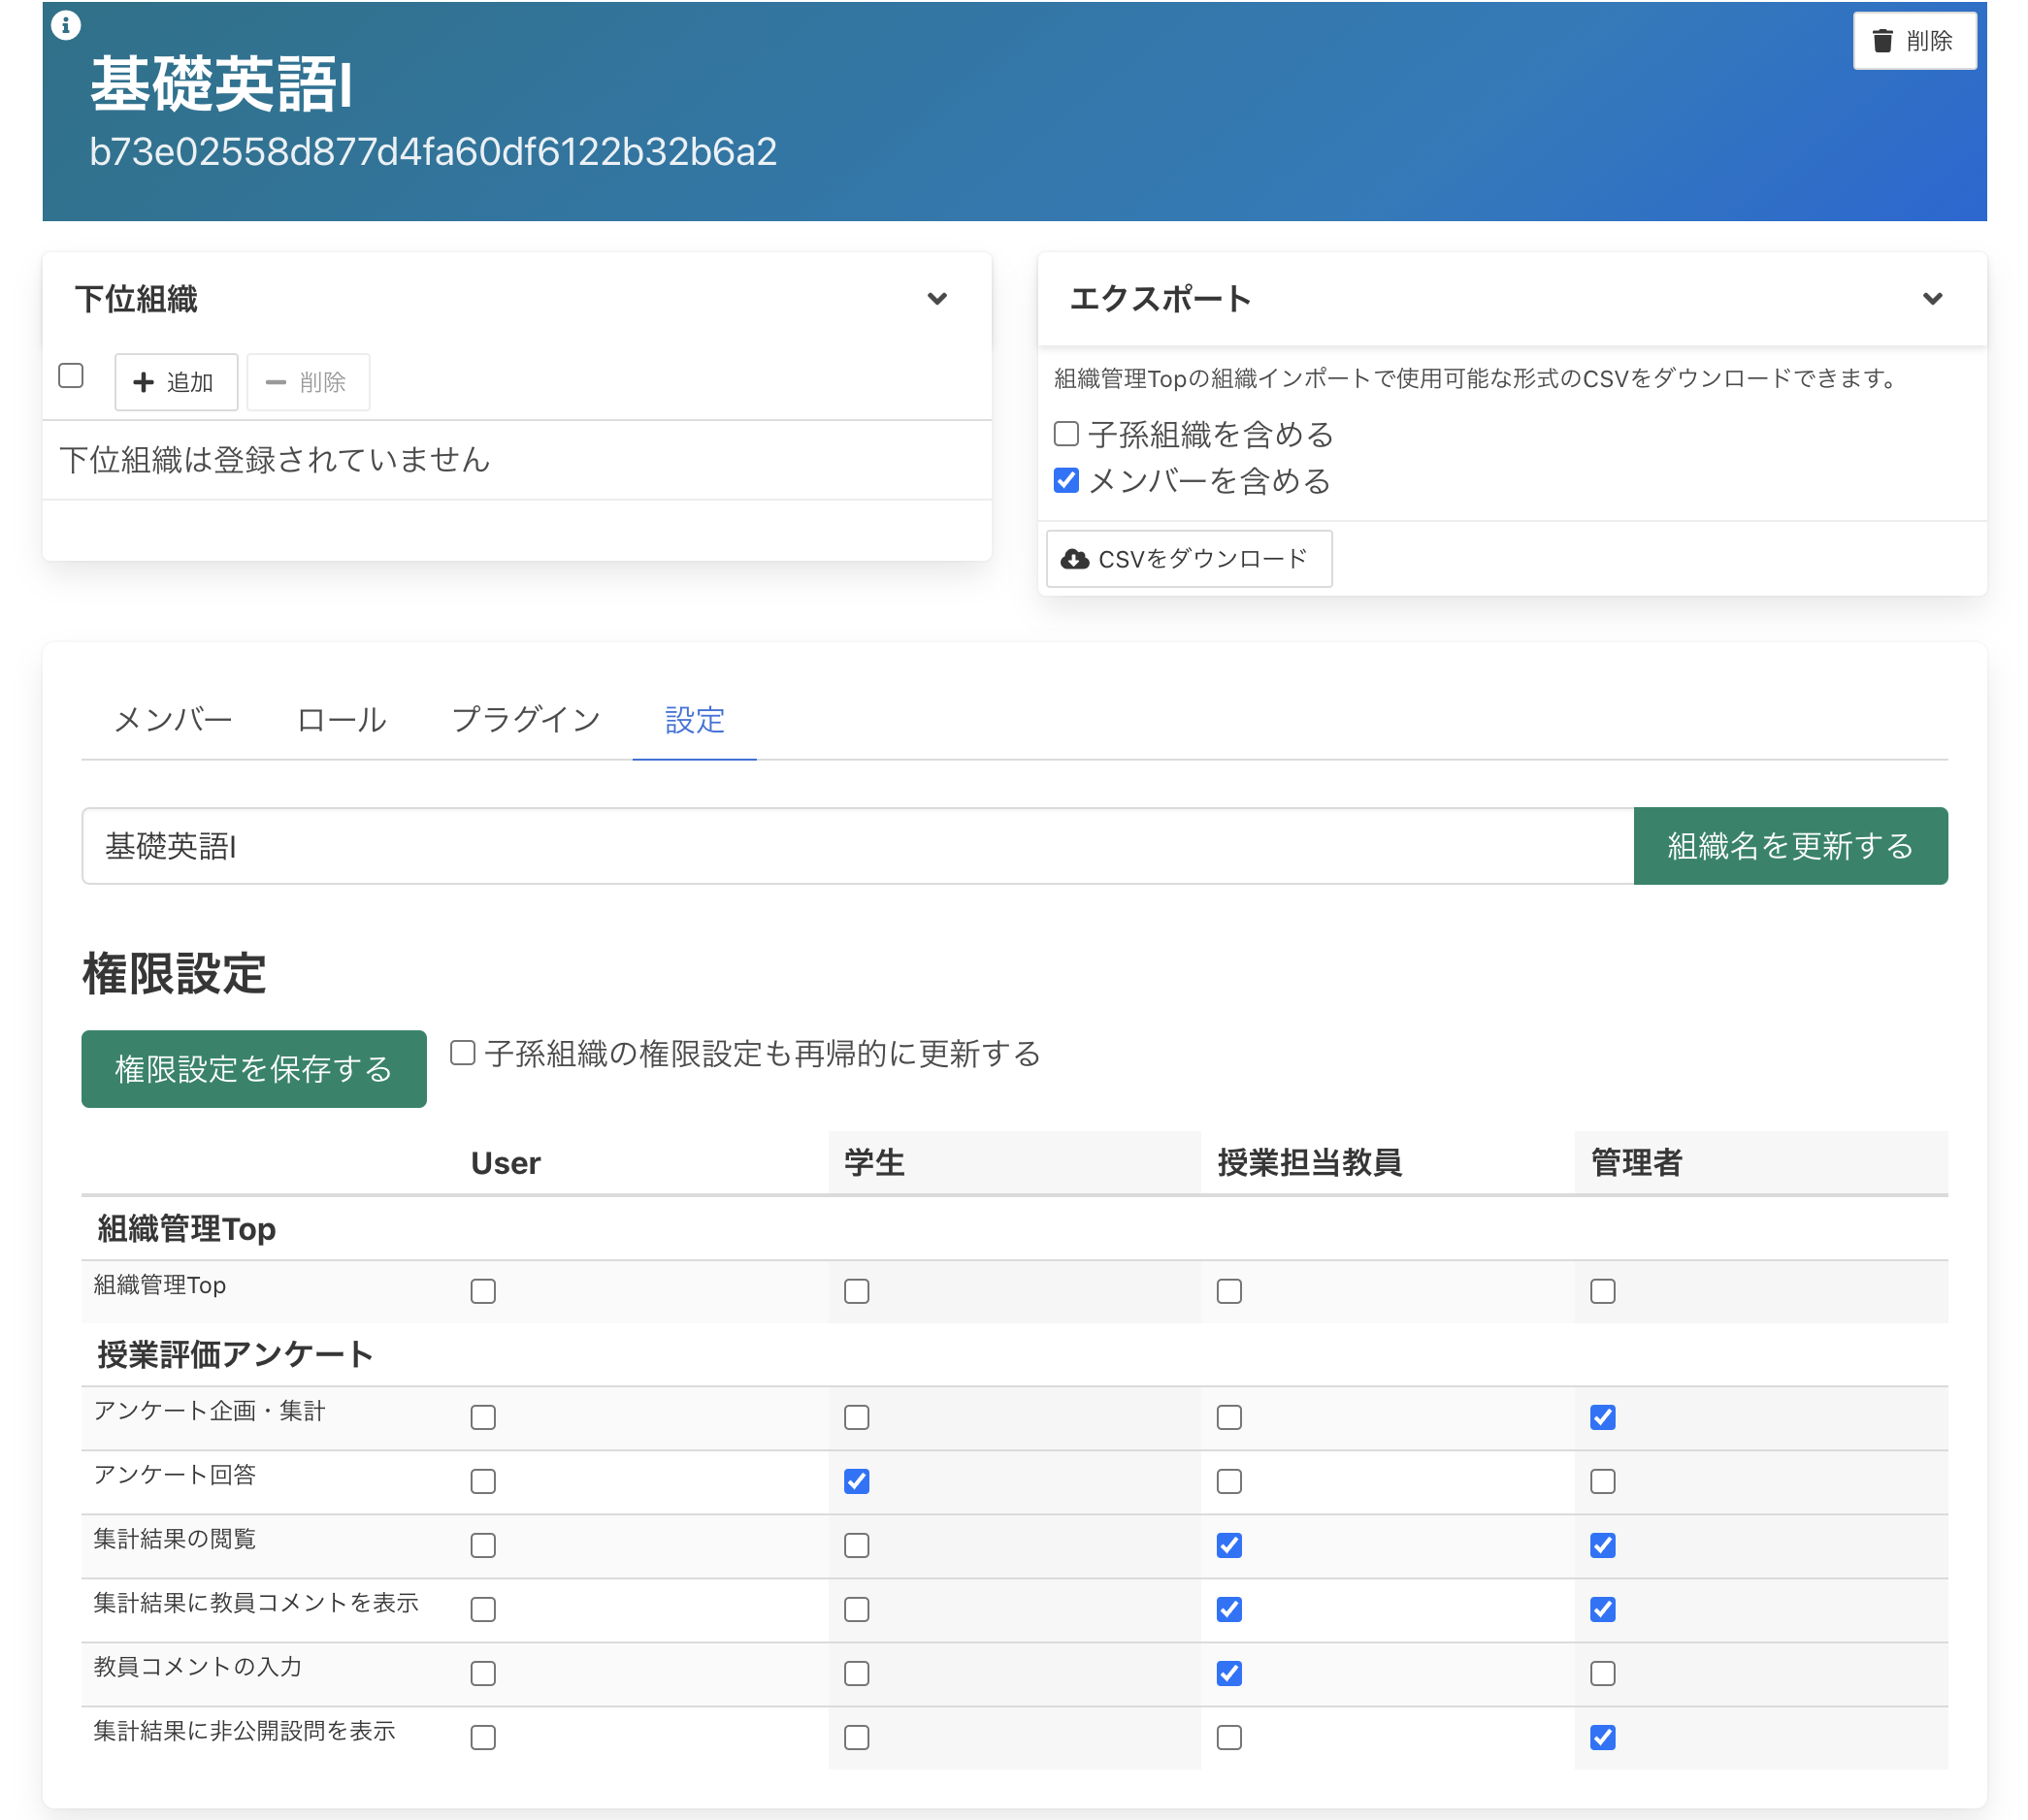Check アンケート回答 for User
Screen dimensions: 2028x1820
click(483, 1481)
